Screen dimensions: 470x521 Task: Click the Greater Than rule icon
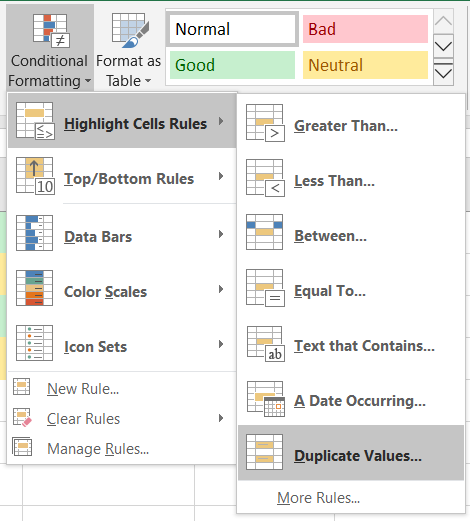click(x=265, y=123)
